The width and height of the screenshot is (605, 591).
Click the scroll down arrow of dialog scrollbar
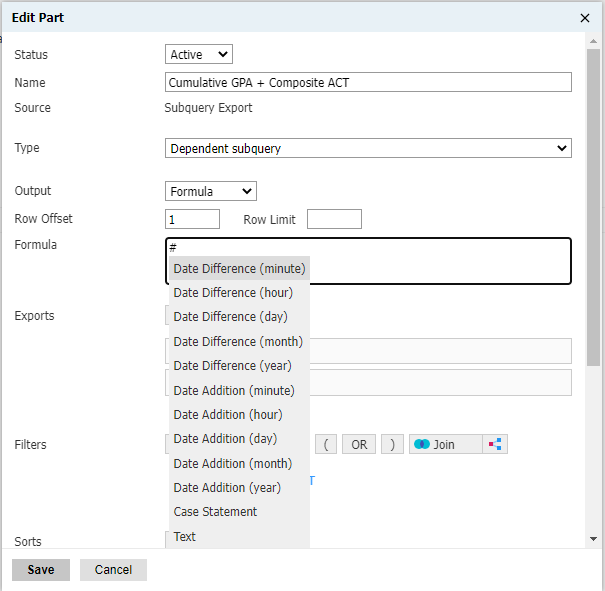593,538
